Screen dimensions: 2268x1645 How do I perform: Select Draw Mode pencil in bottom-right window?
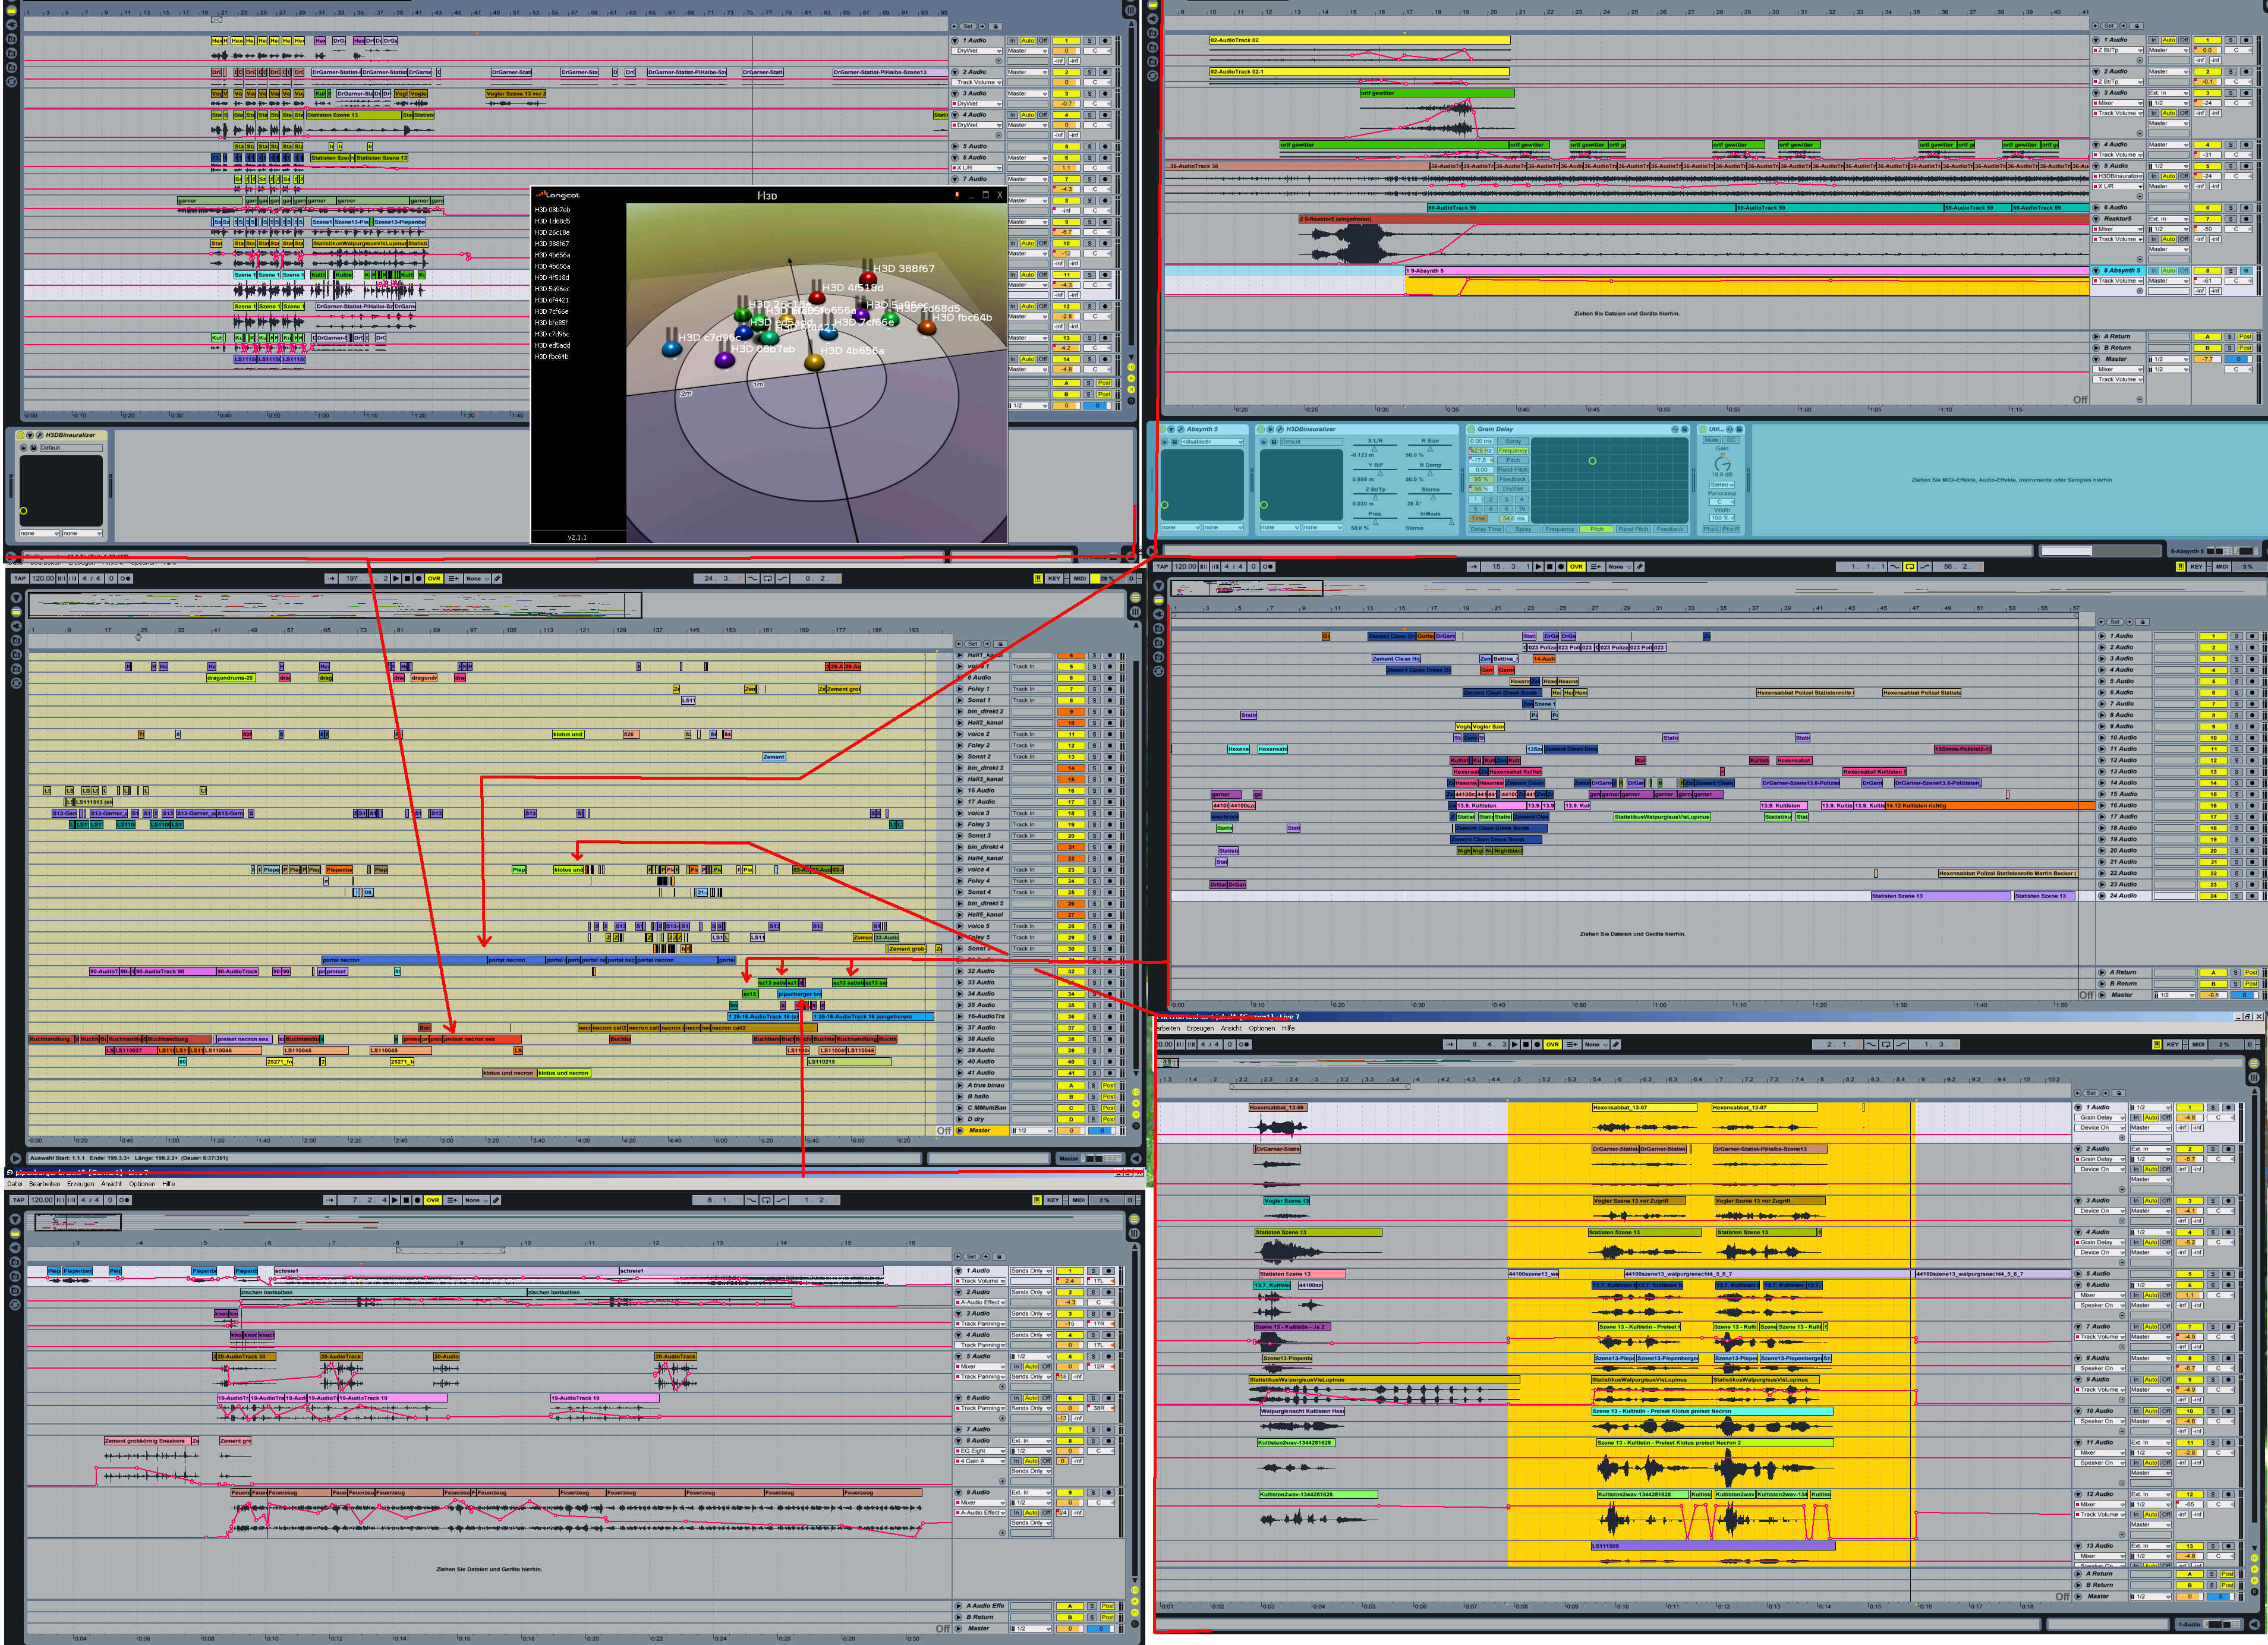pyautogui.click(x=1616, y=1044)
